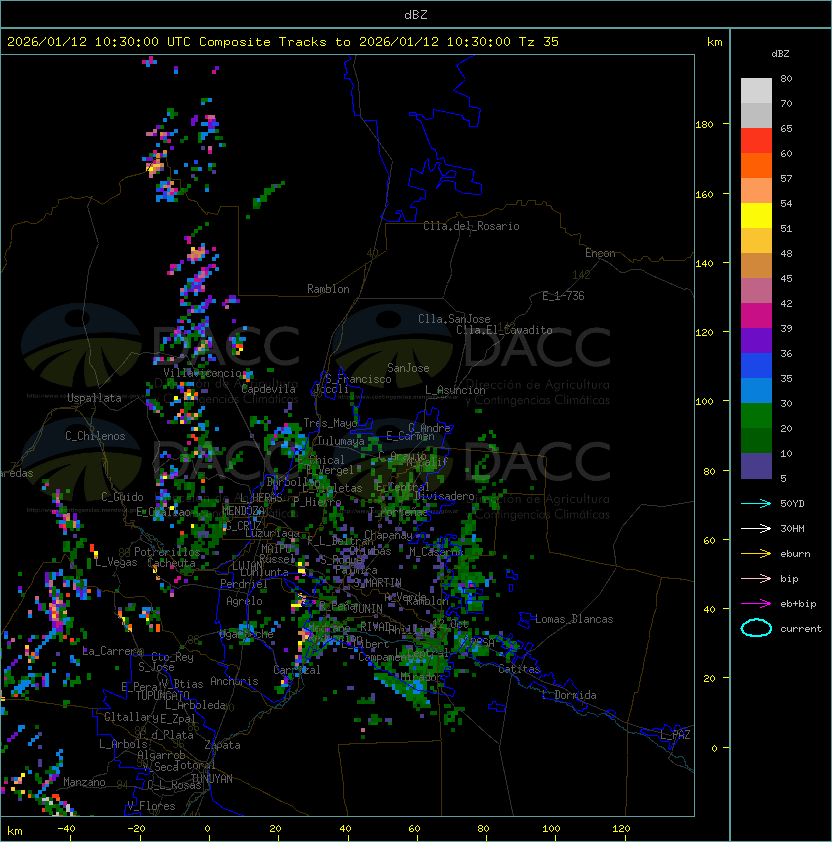The image size is (832, 842).
Task: Click the '50YD' legend label
Action: 792,504
